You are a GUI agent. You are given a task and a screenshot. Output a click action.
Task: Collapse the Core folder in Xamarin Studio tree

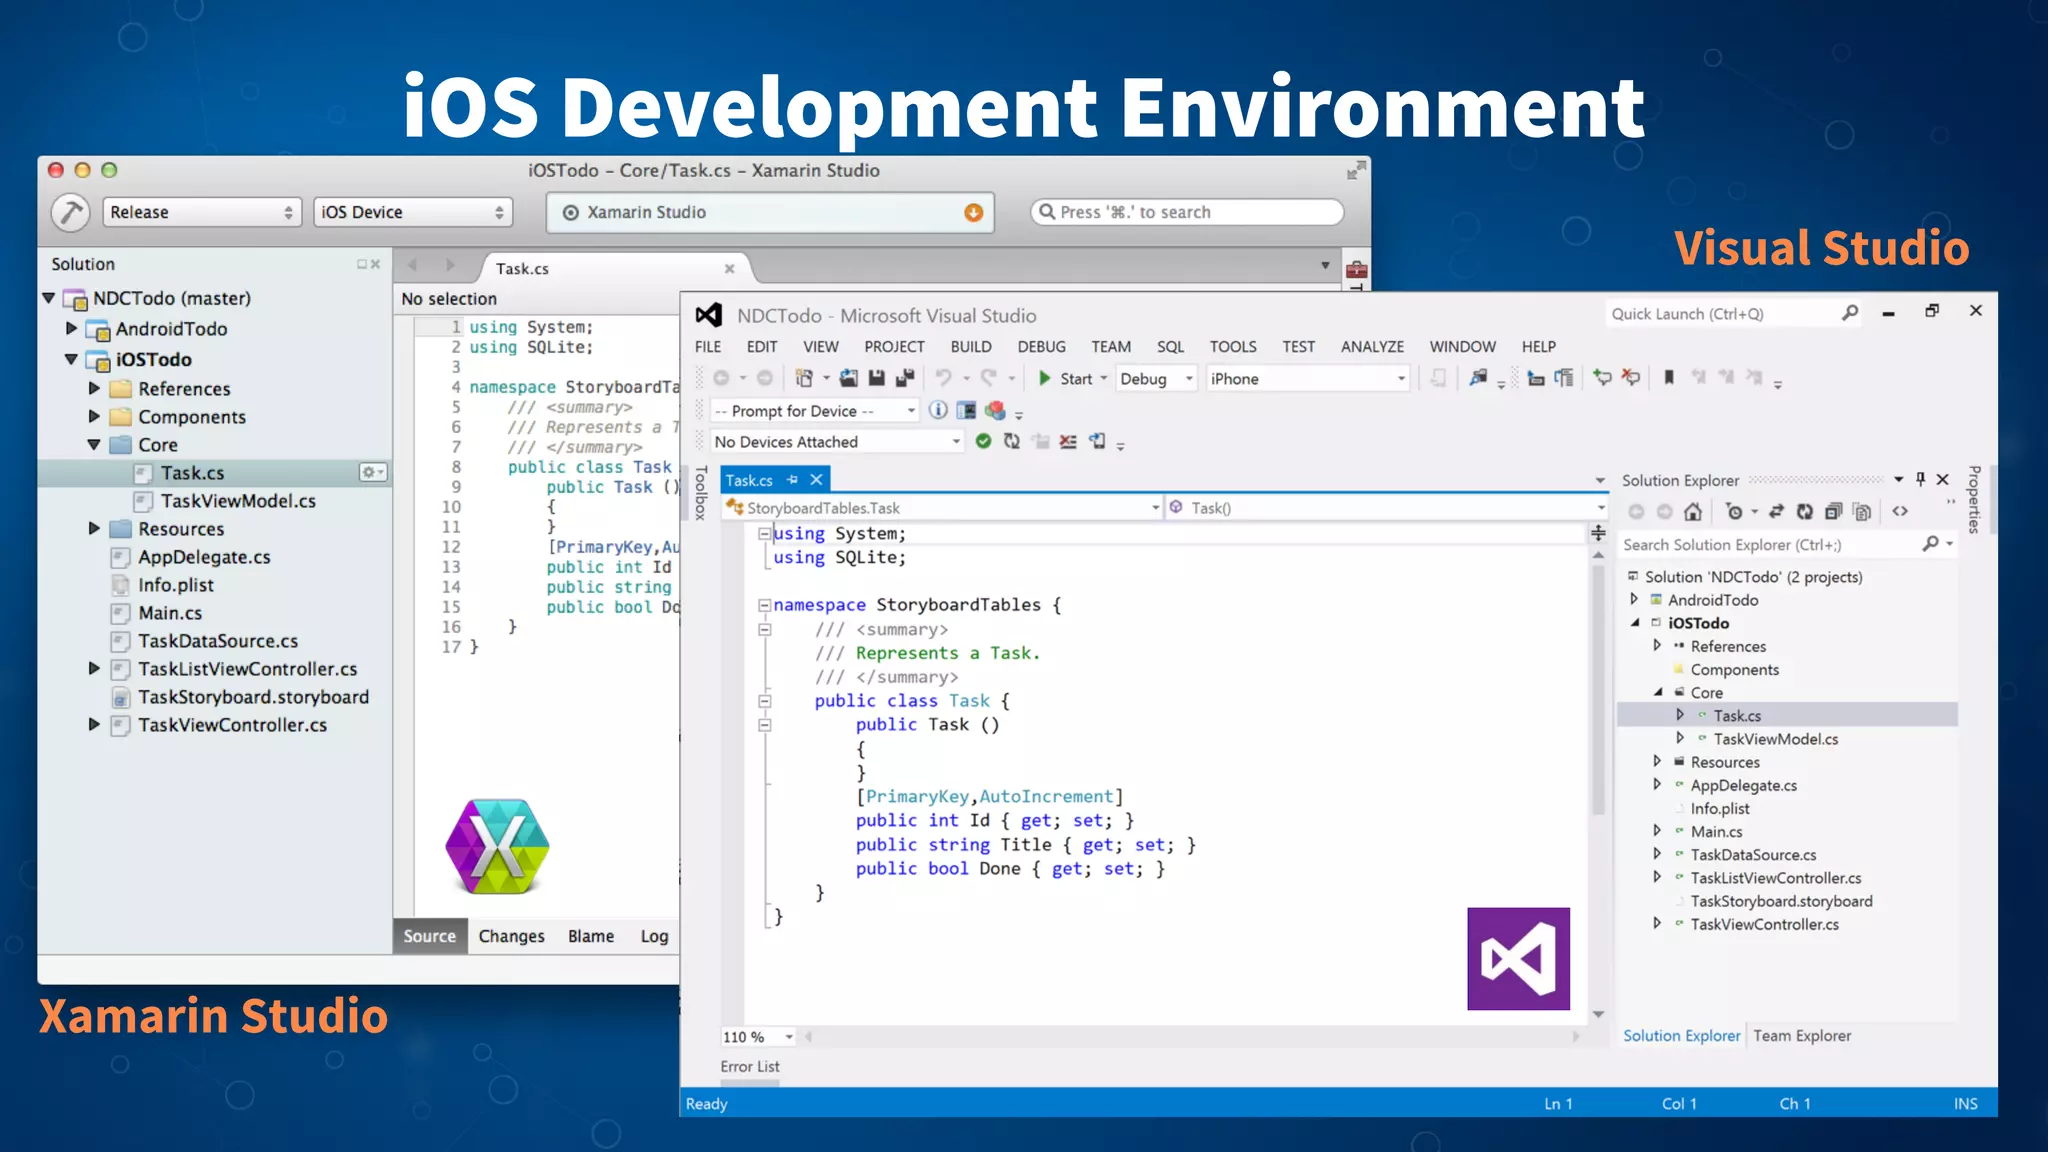94,445
